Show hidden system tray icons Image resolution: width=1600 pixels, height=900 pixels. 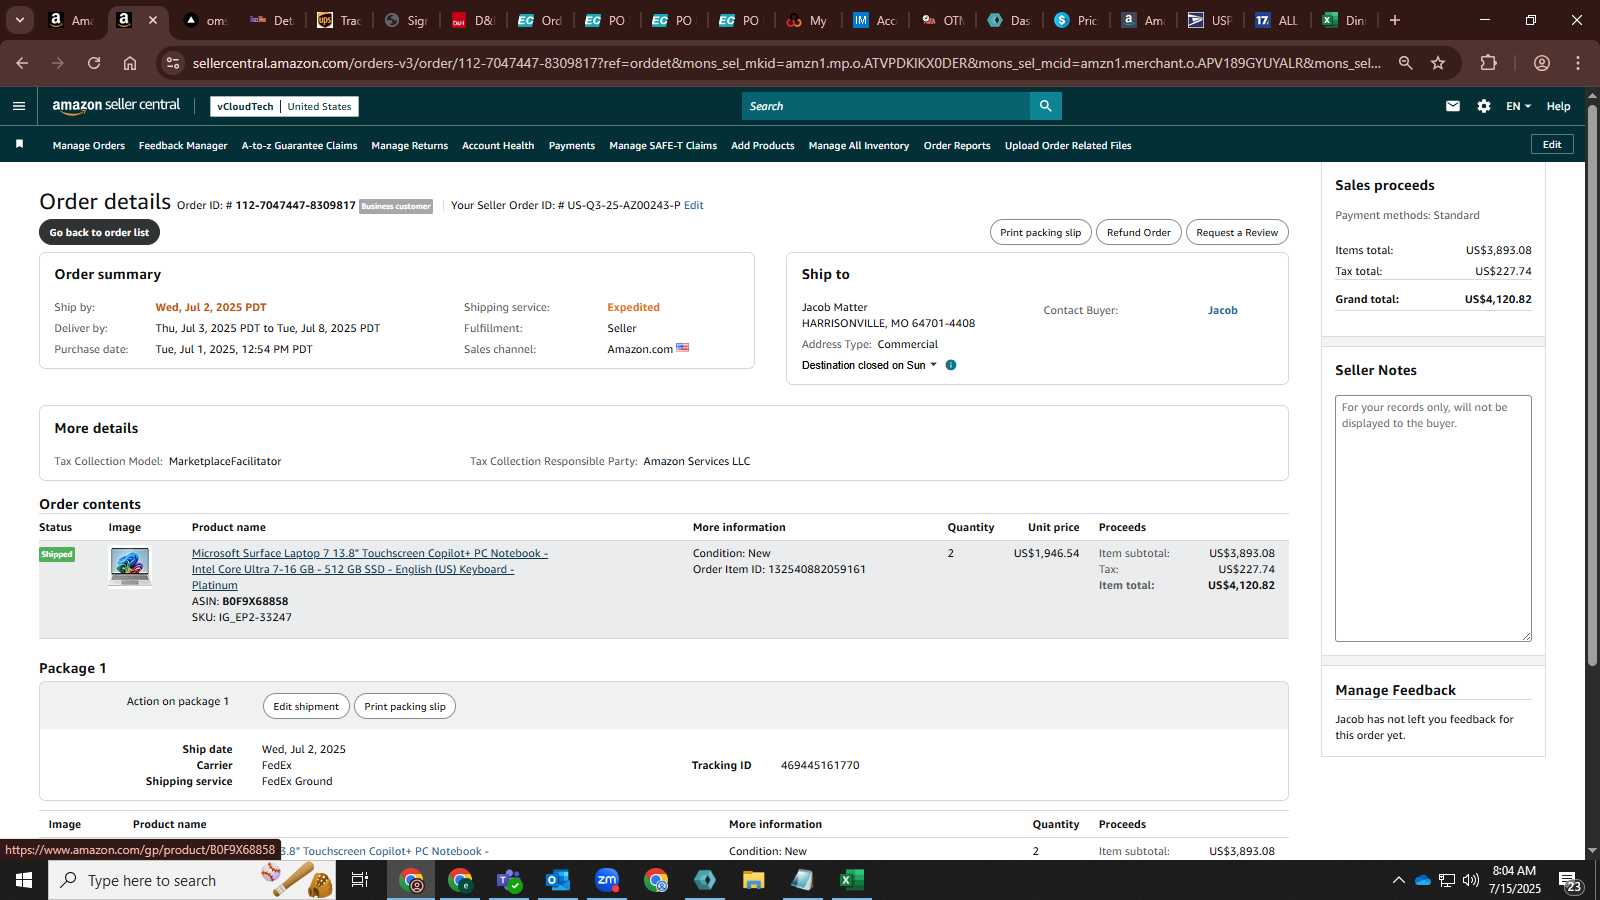click(x=1398, y=880)
